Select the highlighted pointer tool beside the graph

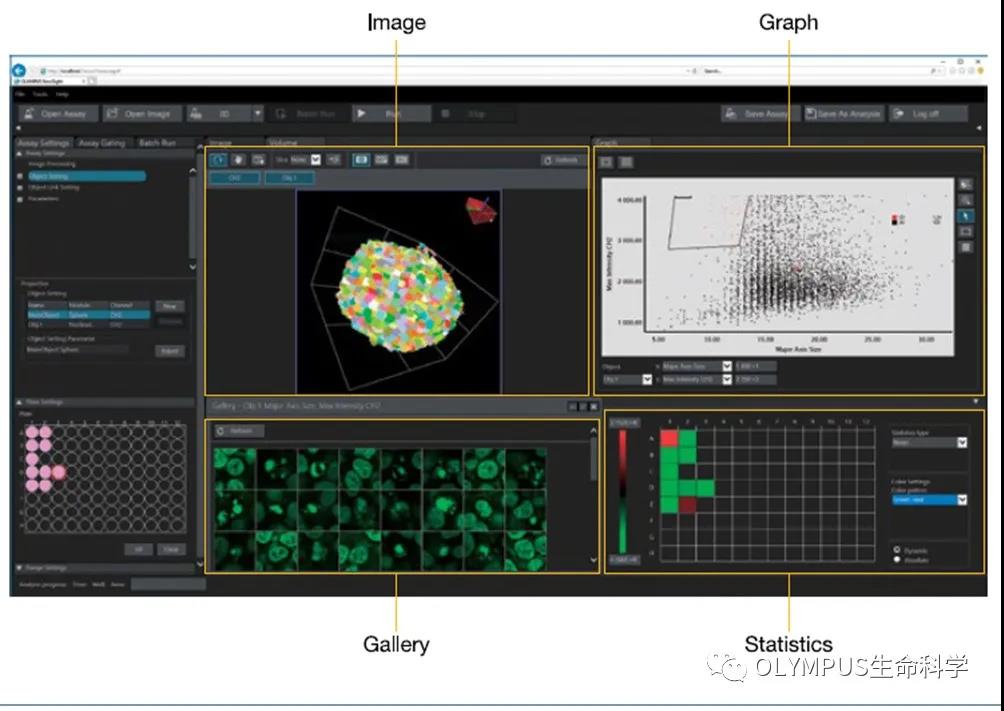[965, 216]
